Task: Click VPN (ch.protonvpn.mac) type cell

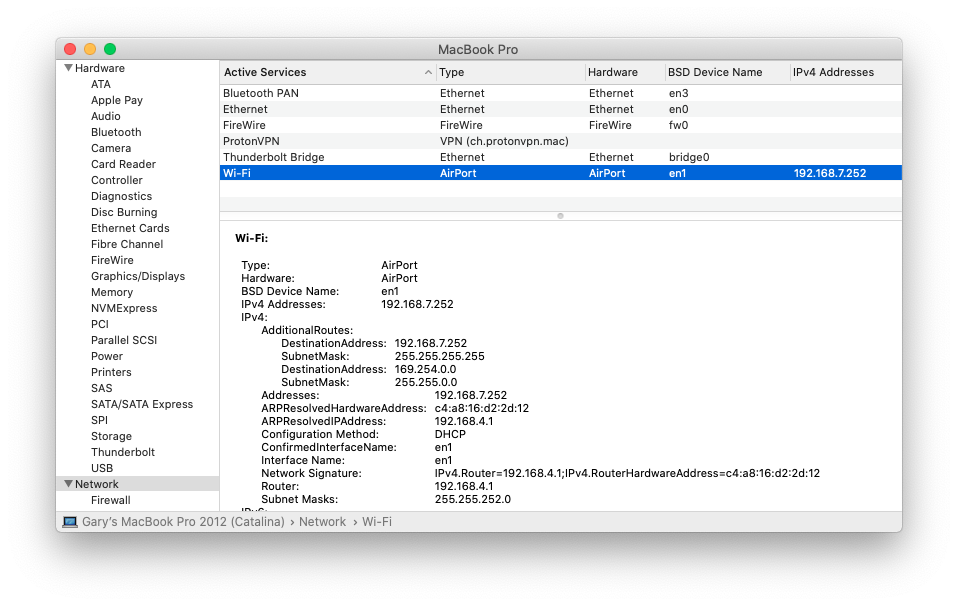Action: 504,141
